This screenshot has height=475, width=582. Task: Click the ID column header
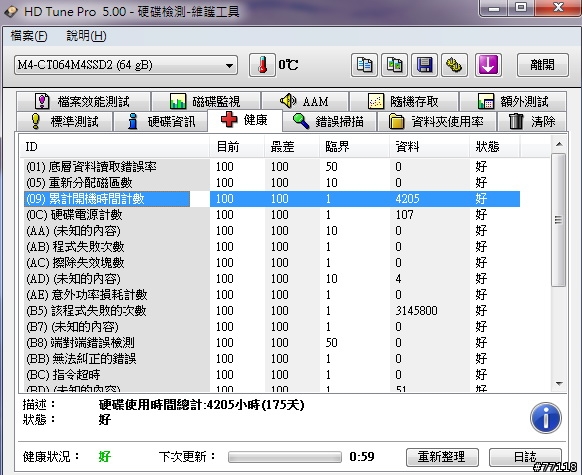tap(114, 147)
